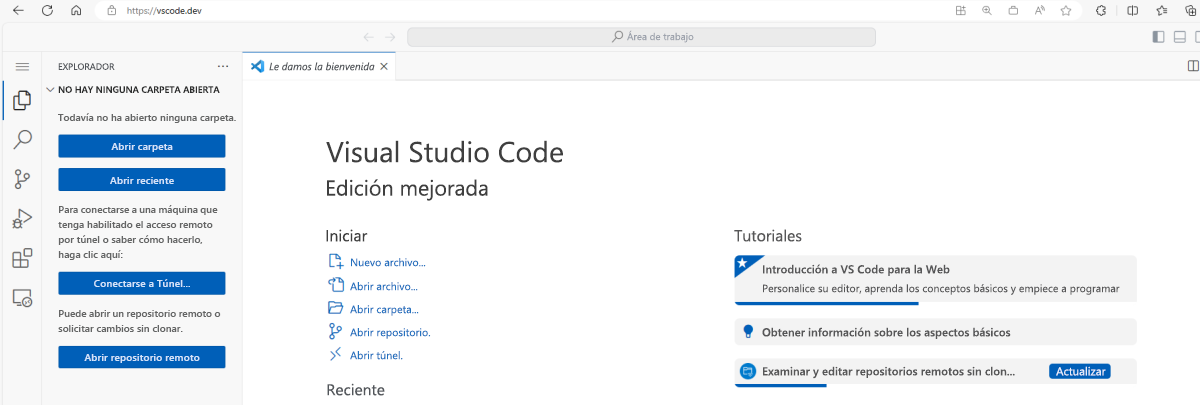
Task: Add page to favorites with star icon
Action: pyautogui.click(x=1066, y=10)
